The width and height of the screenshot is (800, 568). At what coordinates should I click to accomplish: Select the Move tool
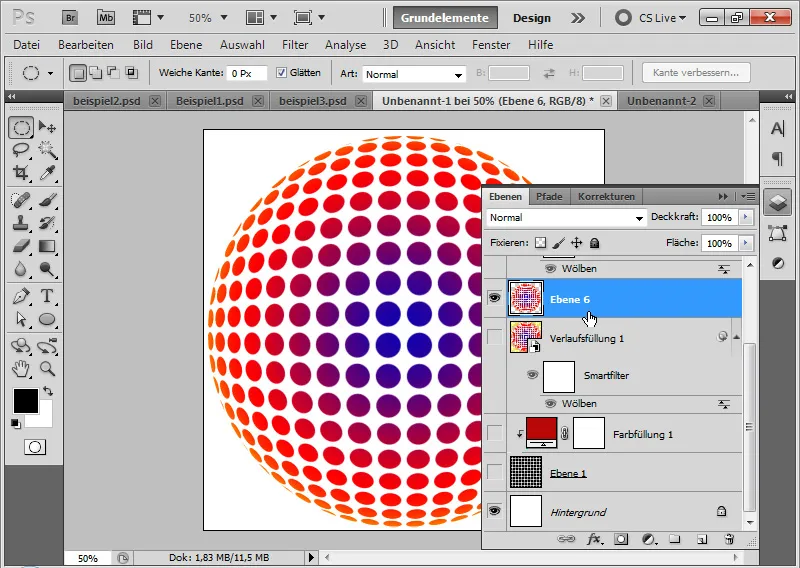(x=47, y=127)
